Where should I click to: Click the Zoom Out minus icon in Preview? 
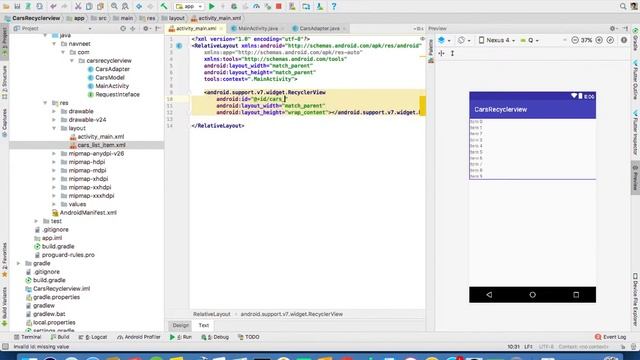575,40
